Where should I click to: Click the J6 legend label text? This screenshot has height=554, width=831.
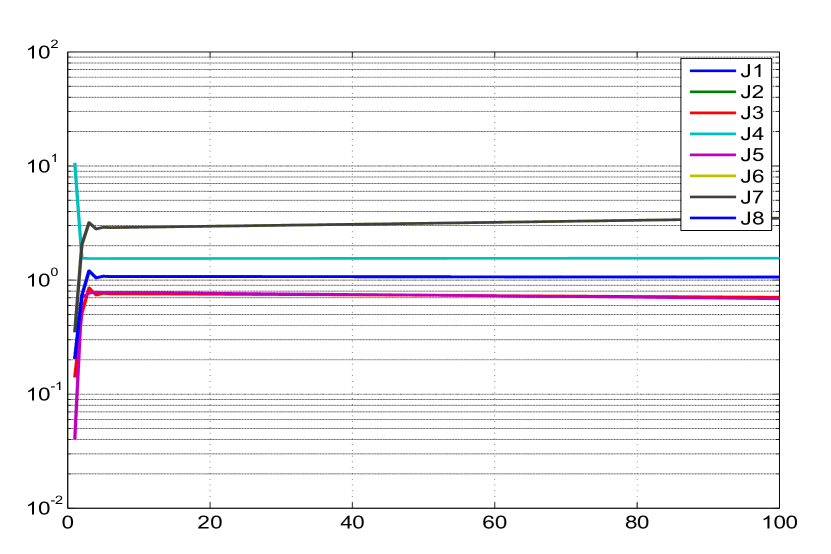coord(752,176)
